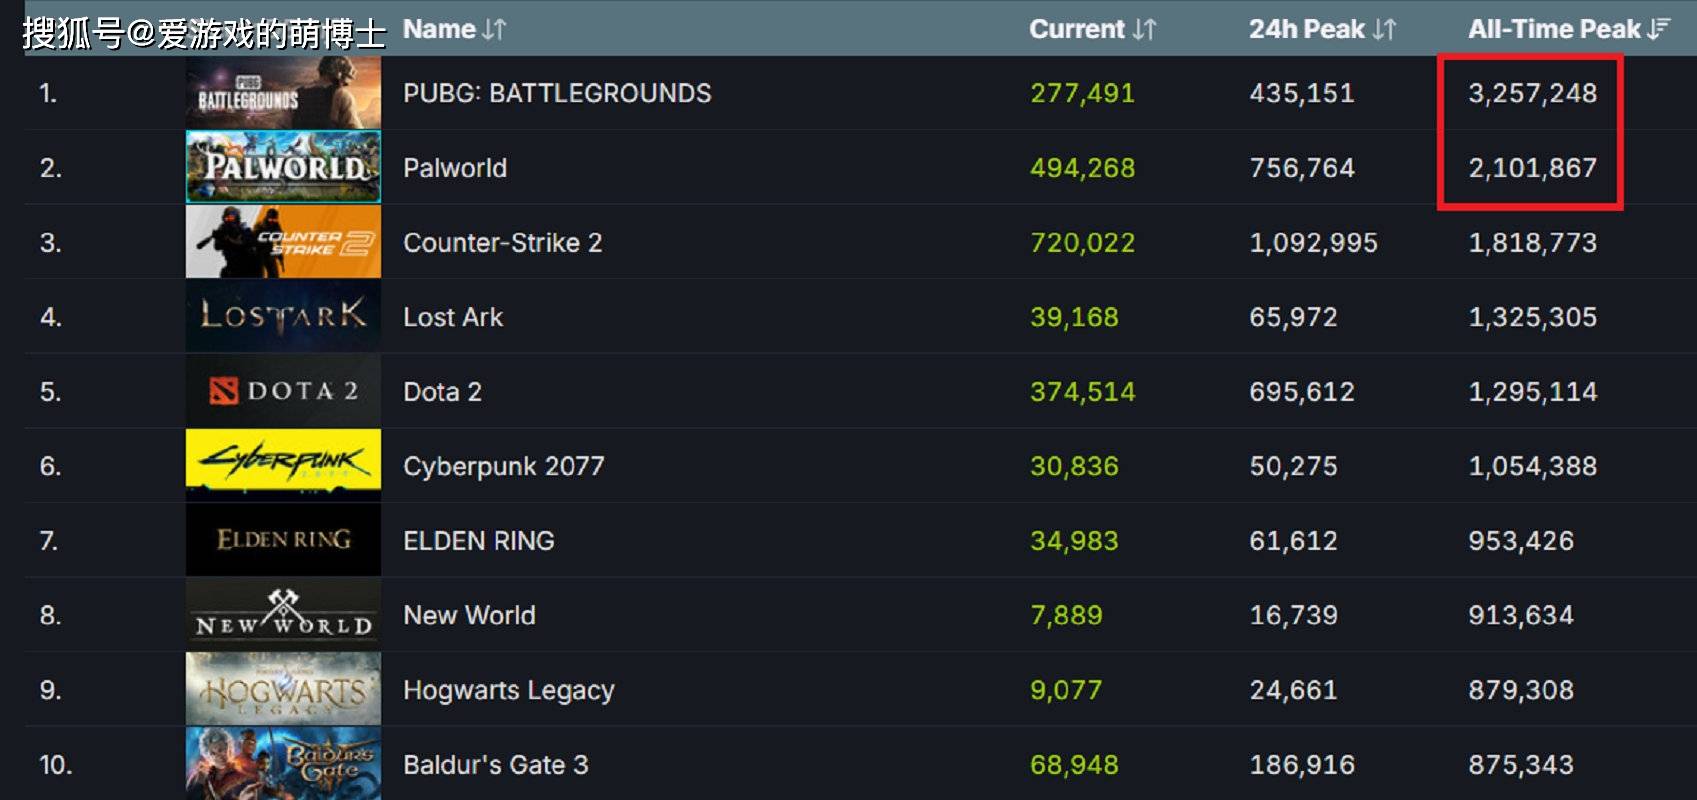Select Dota 2 all-time peak 1,295,114
The height and width of the screenshot is (800, 1697).
coord(1532,392)
